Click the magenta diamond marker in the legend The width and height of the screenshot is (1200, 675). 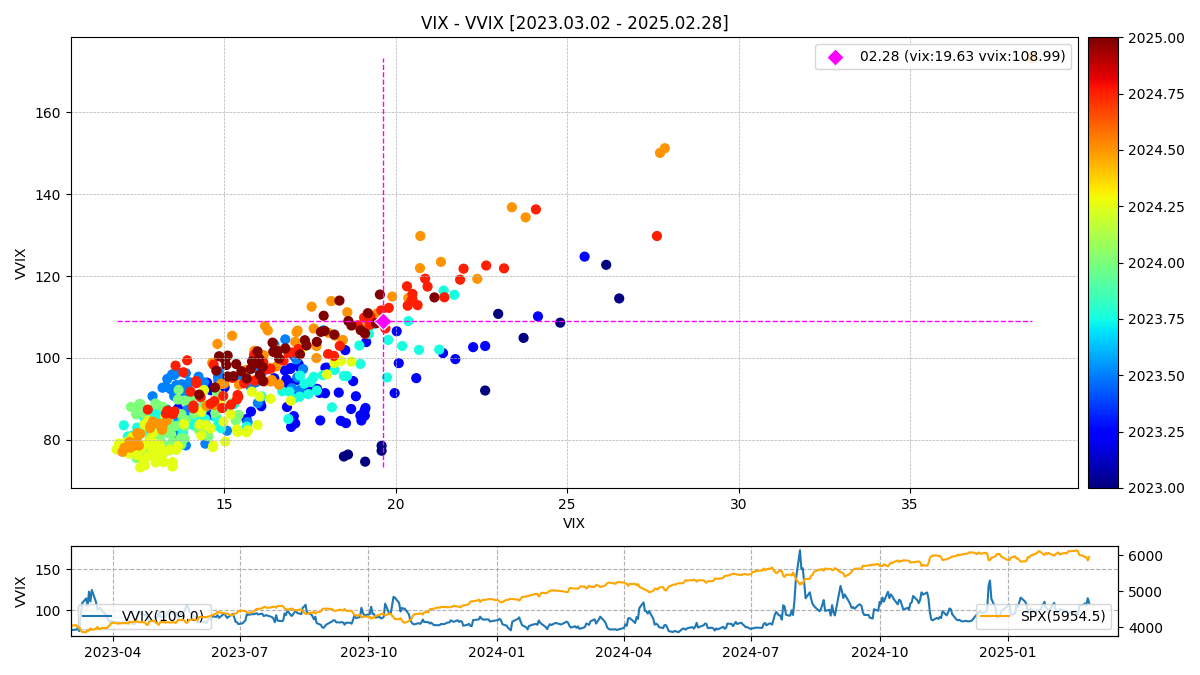coord(835,57)
